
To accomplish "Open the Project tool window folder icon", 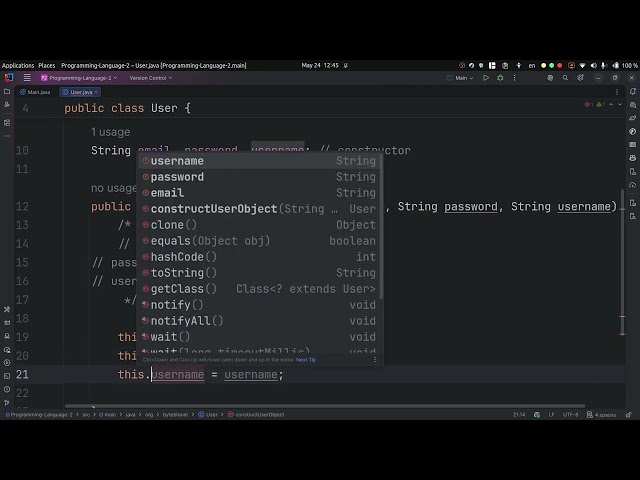I will 7,92.
